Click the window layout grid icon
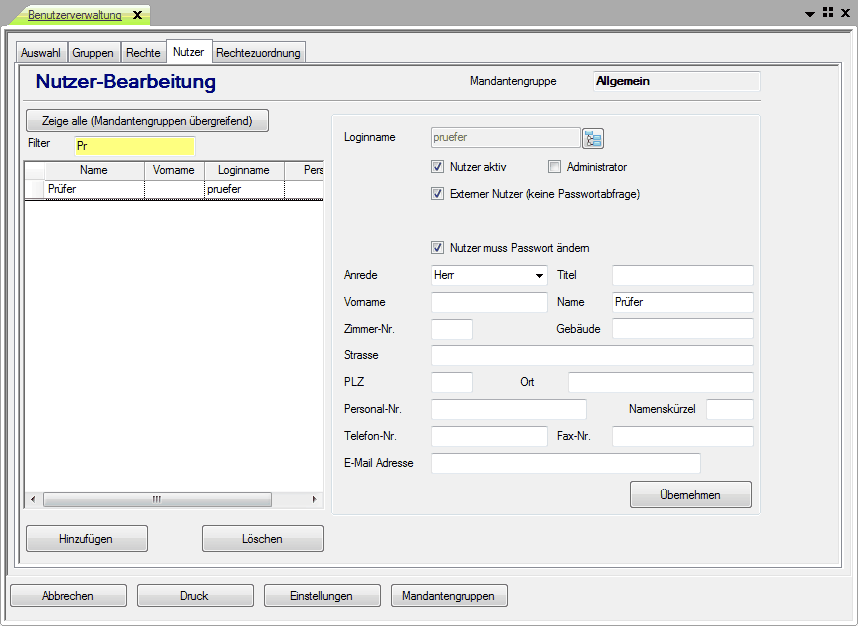The width and height of the screenshot is (858, 626). pos(827,13)
